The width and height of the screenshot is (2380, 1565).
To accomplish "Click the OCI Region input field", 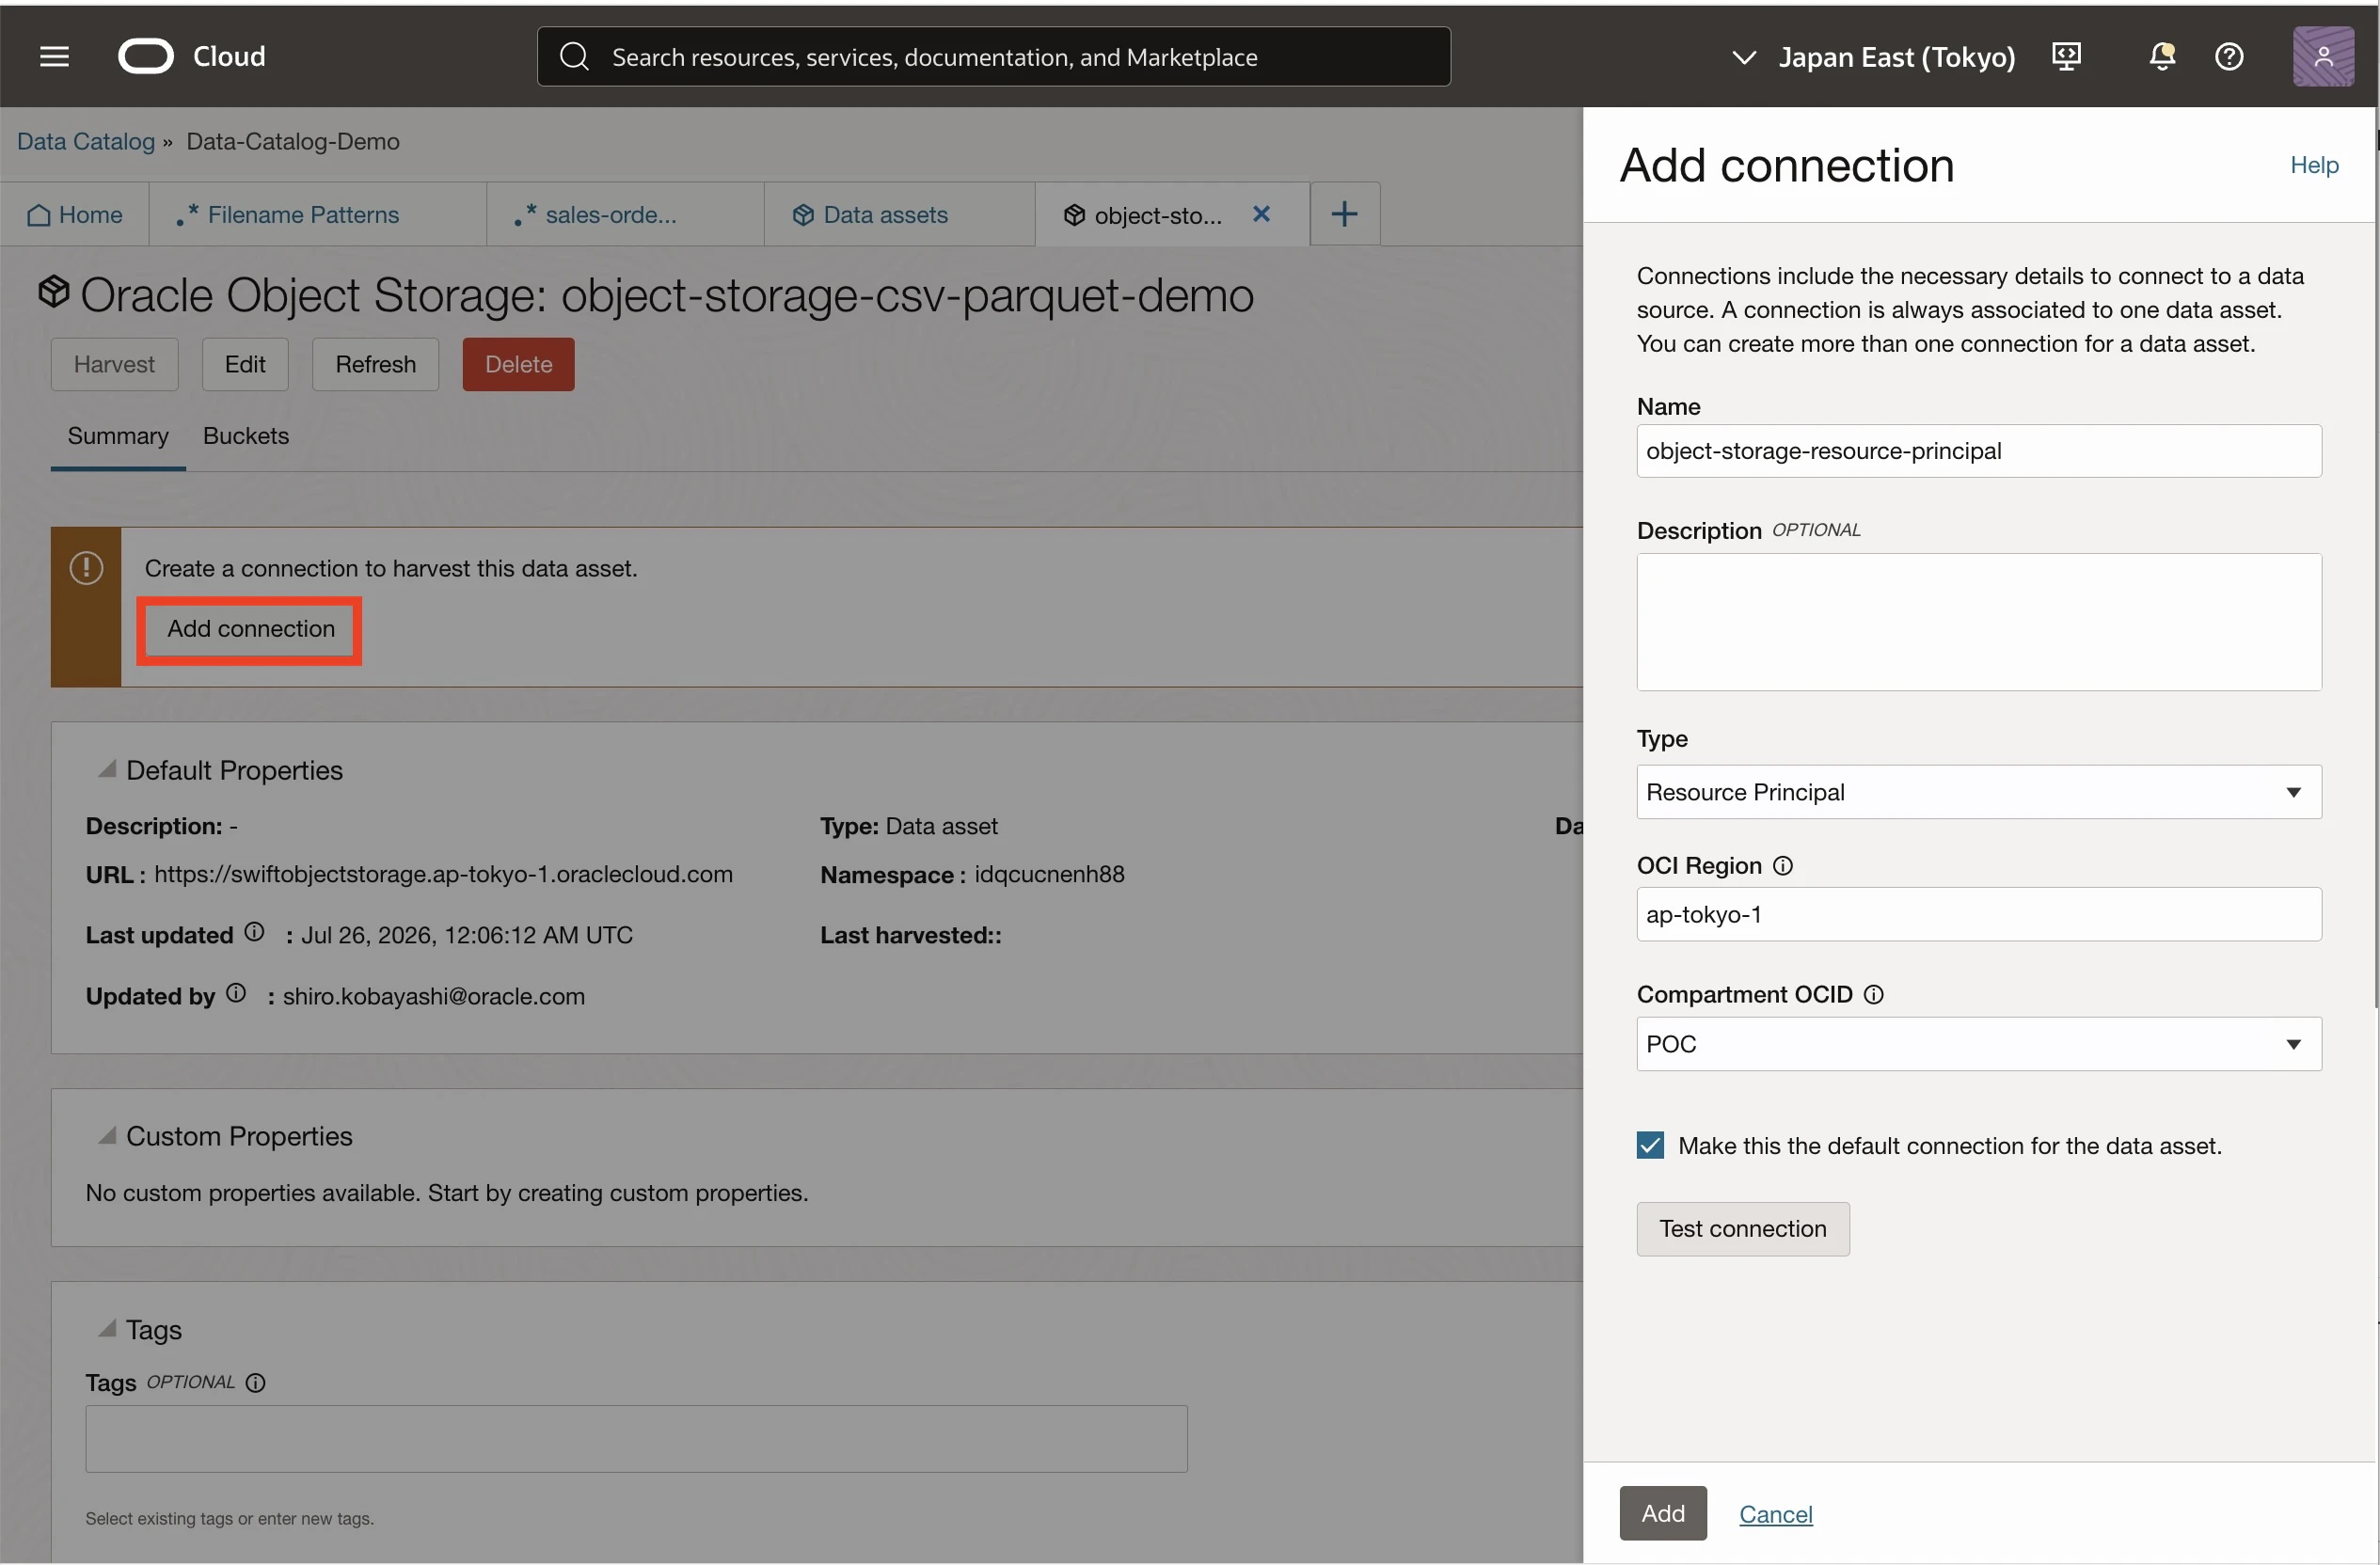I will tap(1979, 914).
